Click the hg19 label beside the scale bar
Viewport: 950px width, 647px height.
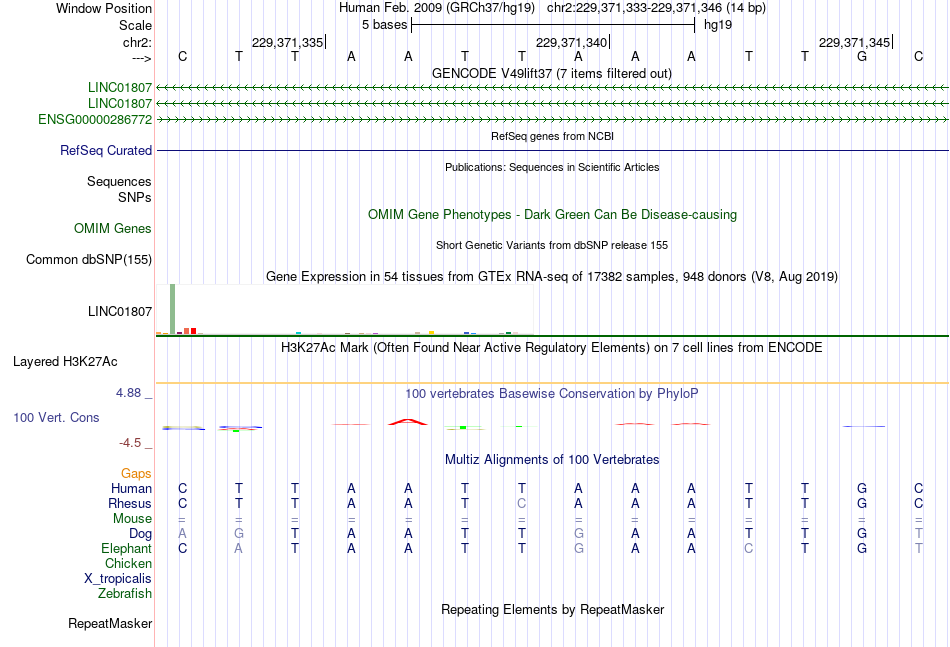(x=718, y=25)
